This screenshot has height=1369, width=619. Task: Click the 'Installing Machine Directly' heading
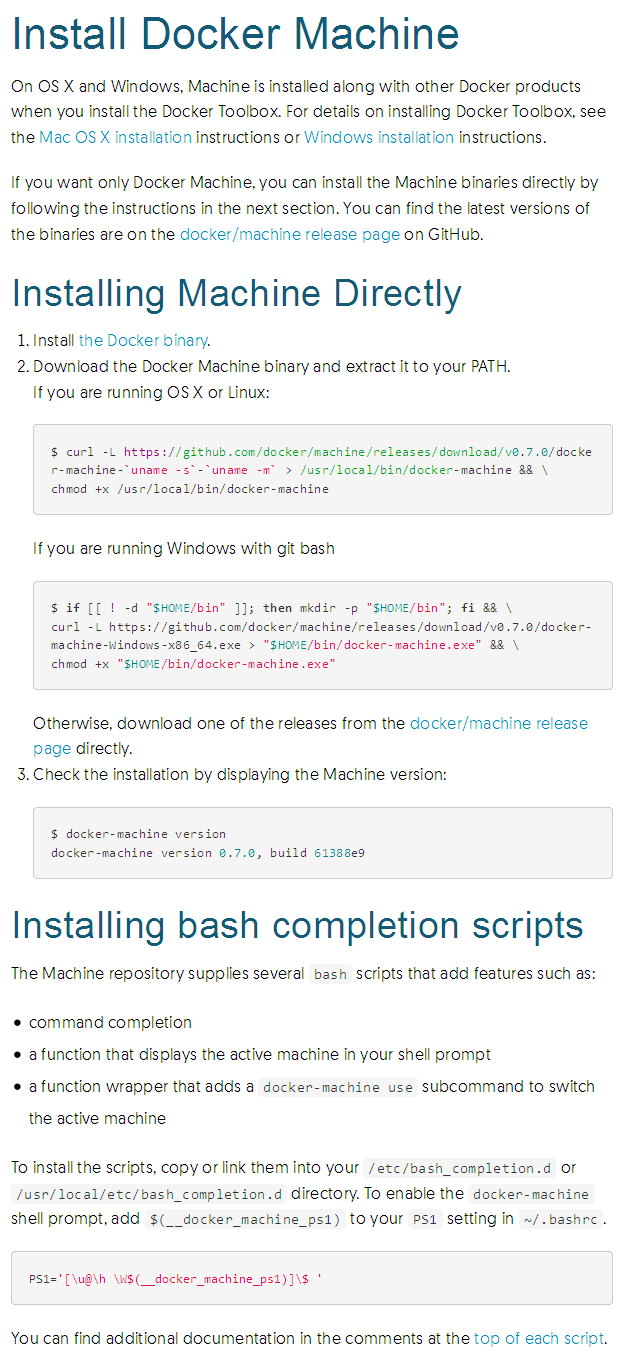(236, 294)
